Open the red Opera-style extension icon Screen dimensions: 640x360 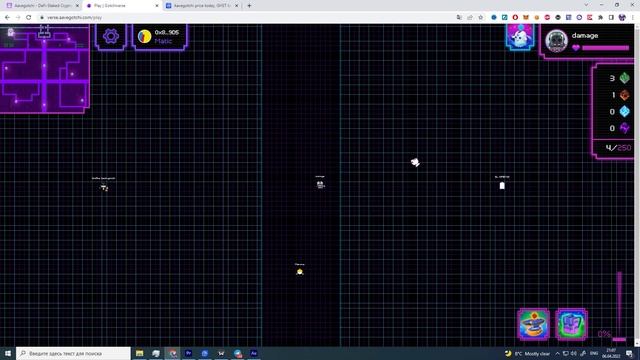pyautogui.click(x=515, y=17)
